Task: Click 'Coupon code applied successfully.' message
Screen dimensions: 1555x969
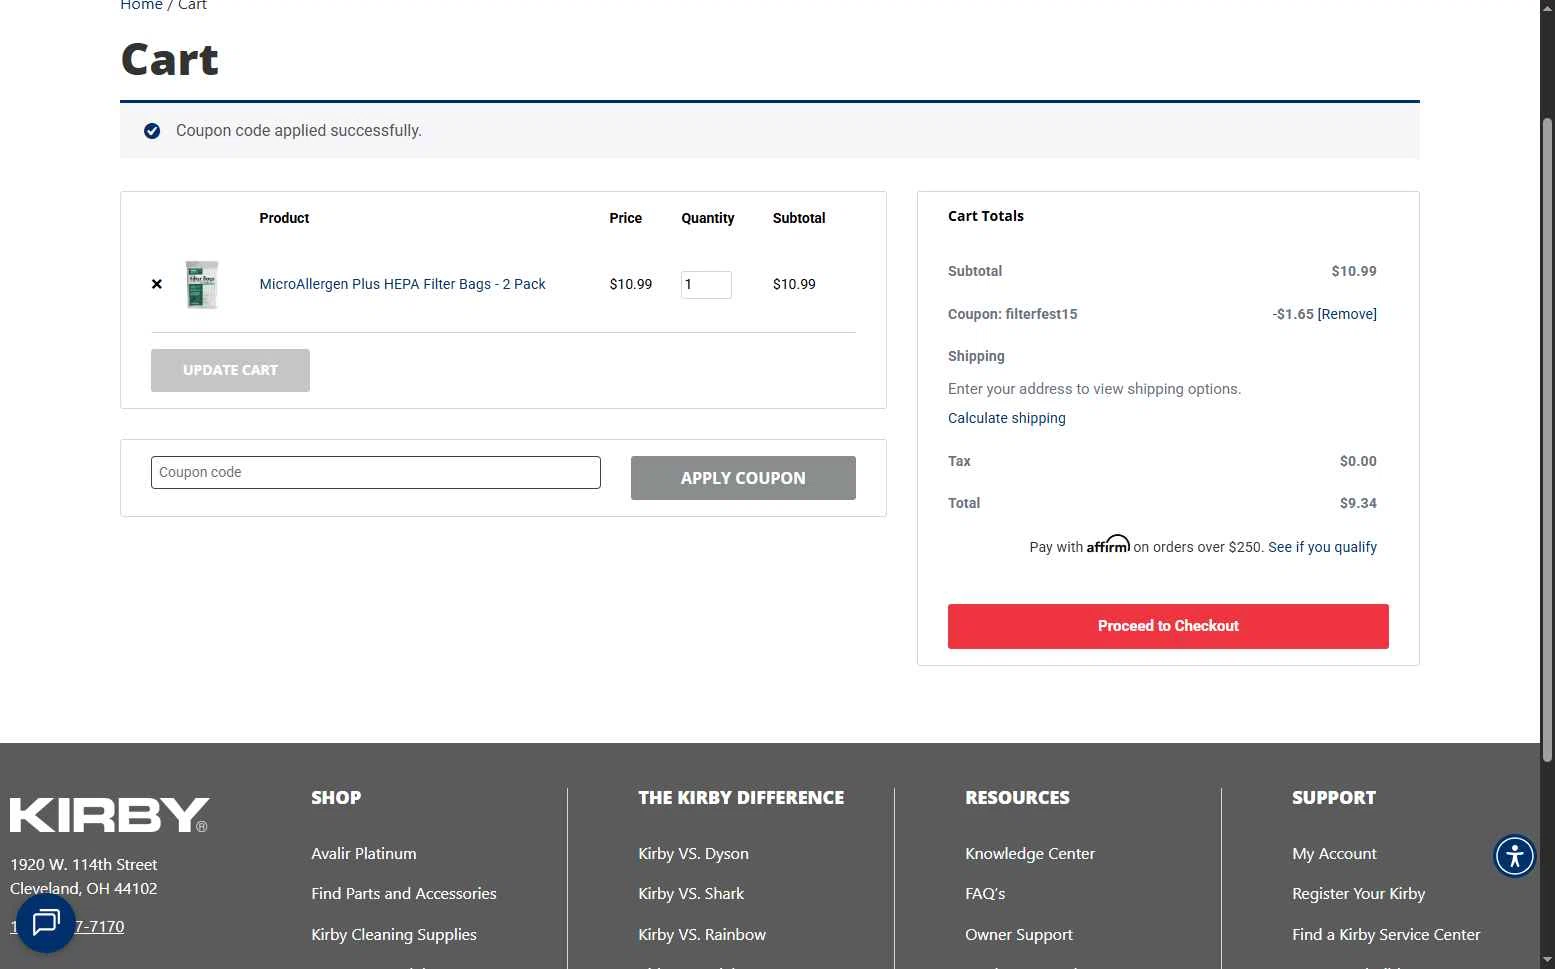Action: 299,130
